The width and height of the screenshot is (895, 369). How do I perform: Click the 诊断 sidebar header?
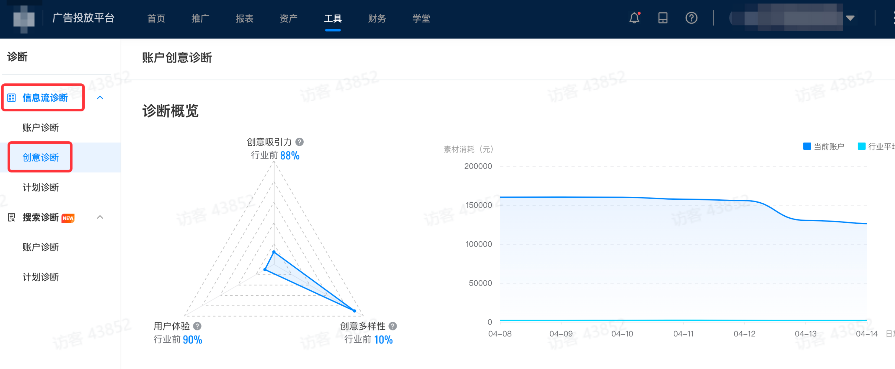17,57
